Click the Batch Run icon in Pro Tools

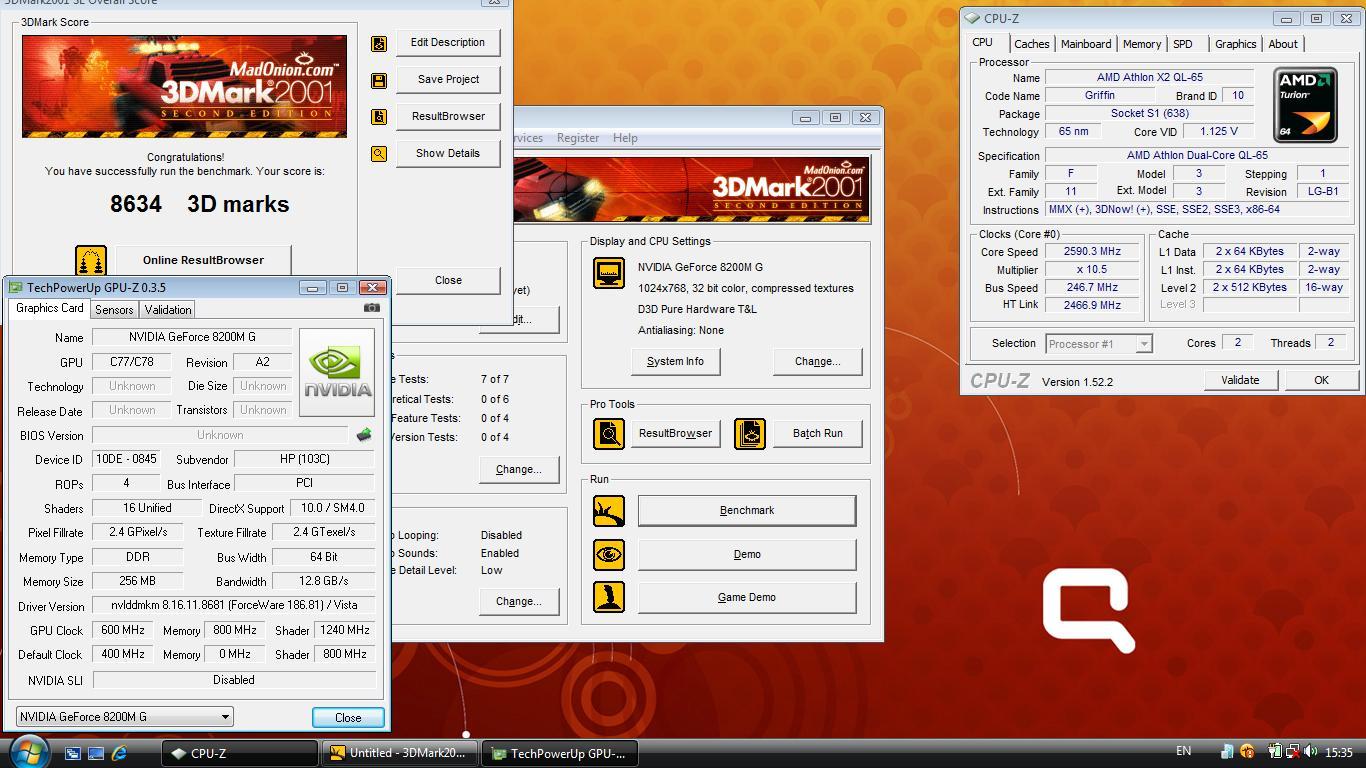750,433
